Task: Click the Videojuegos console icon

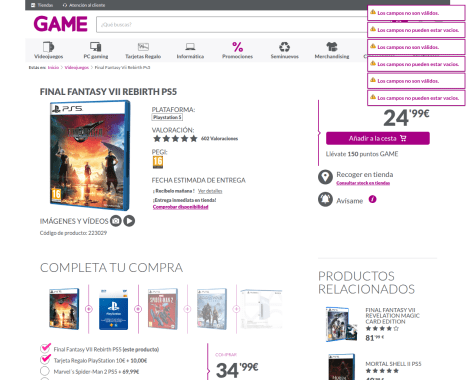Action: 48,46
